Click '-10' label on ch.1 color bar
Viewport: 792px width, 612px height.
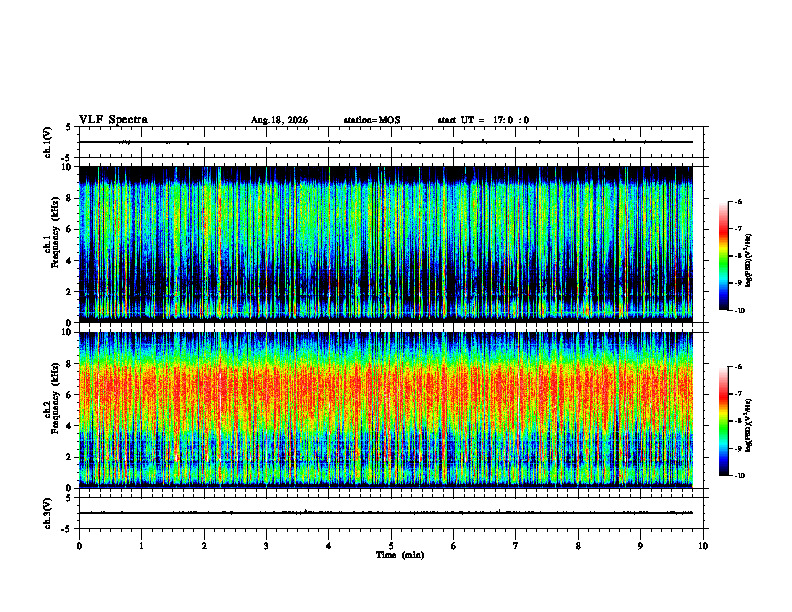740,311
